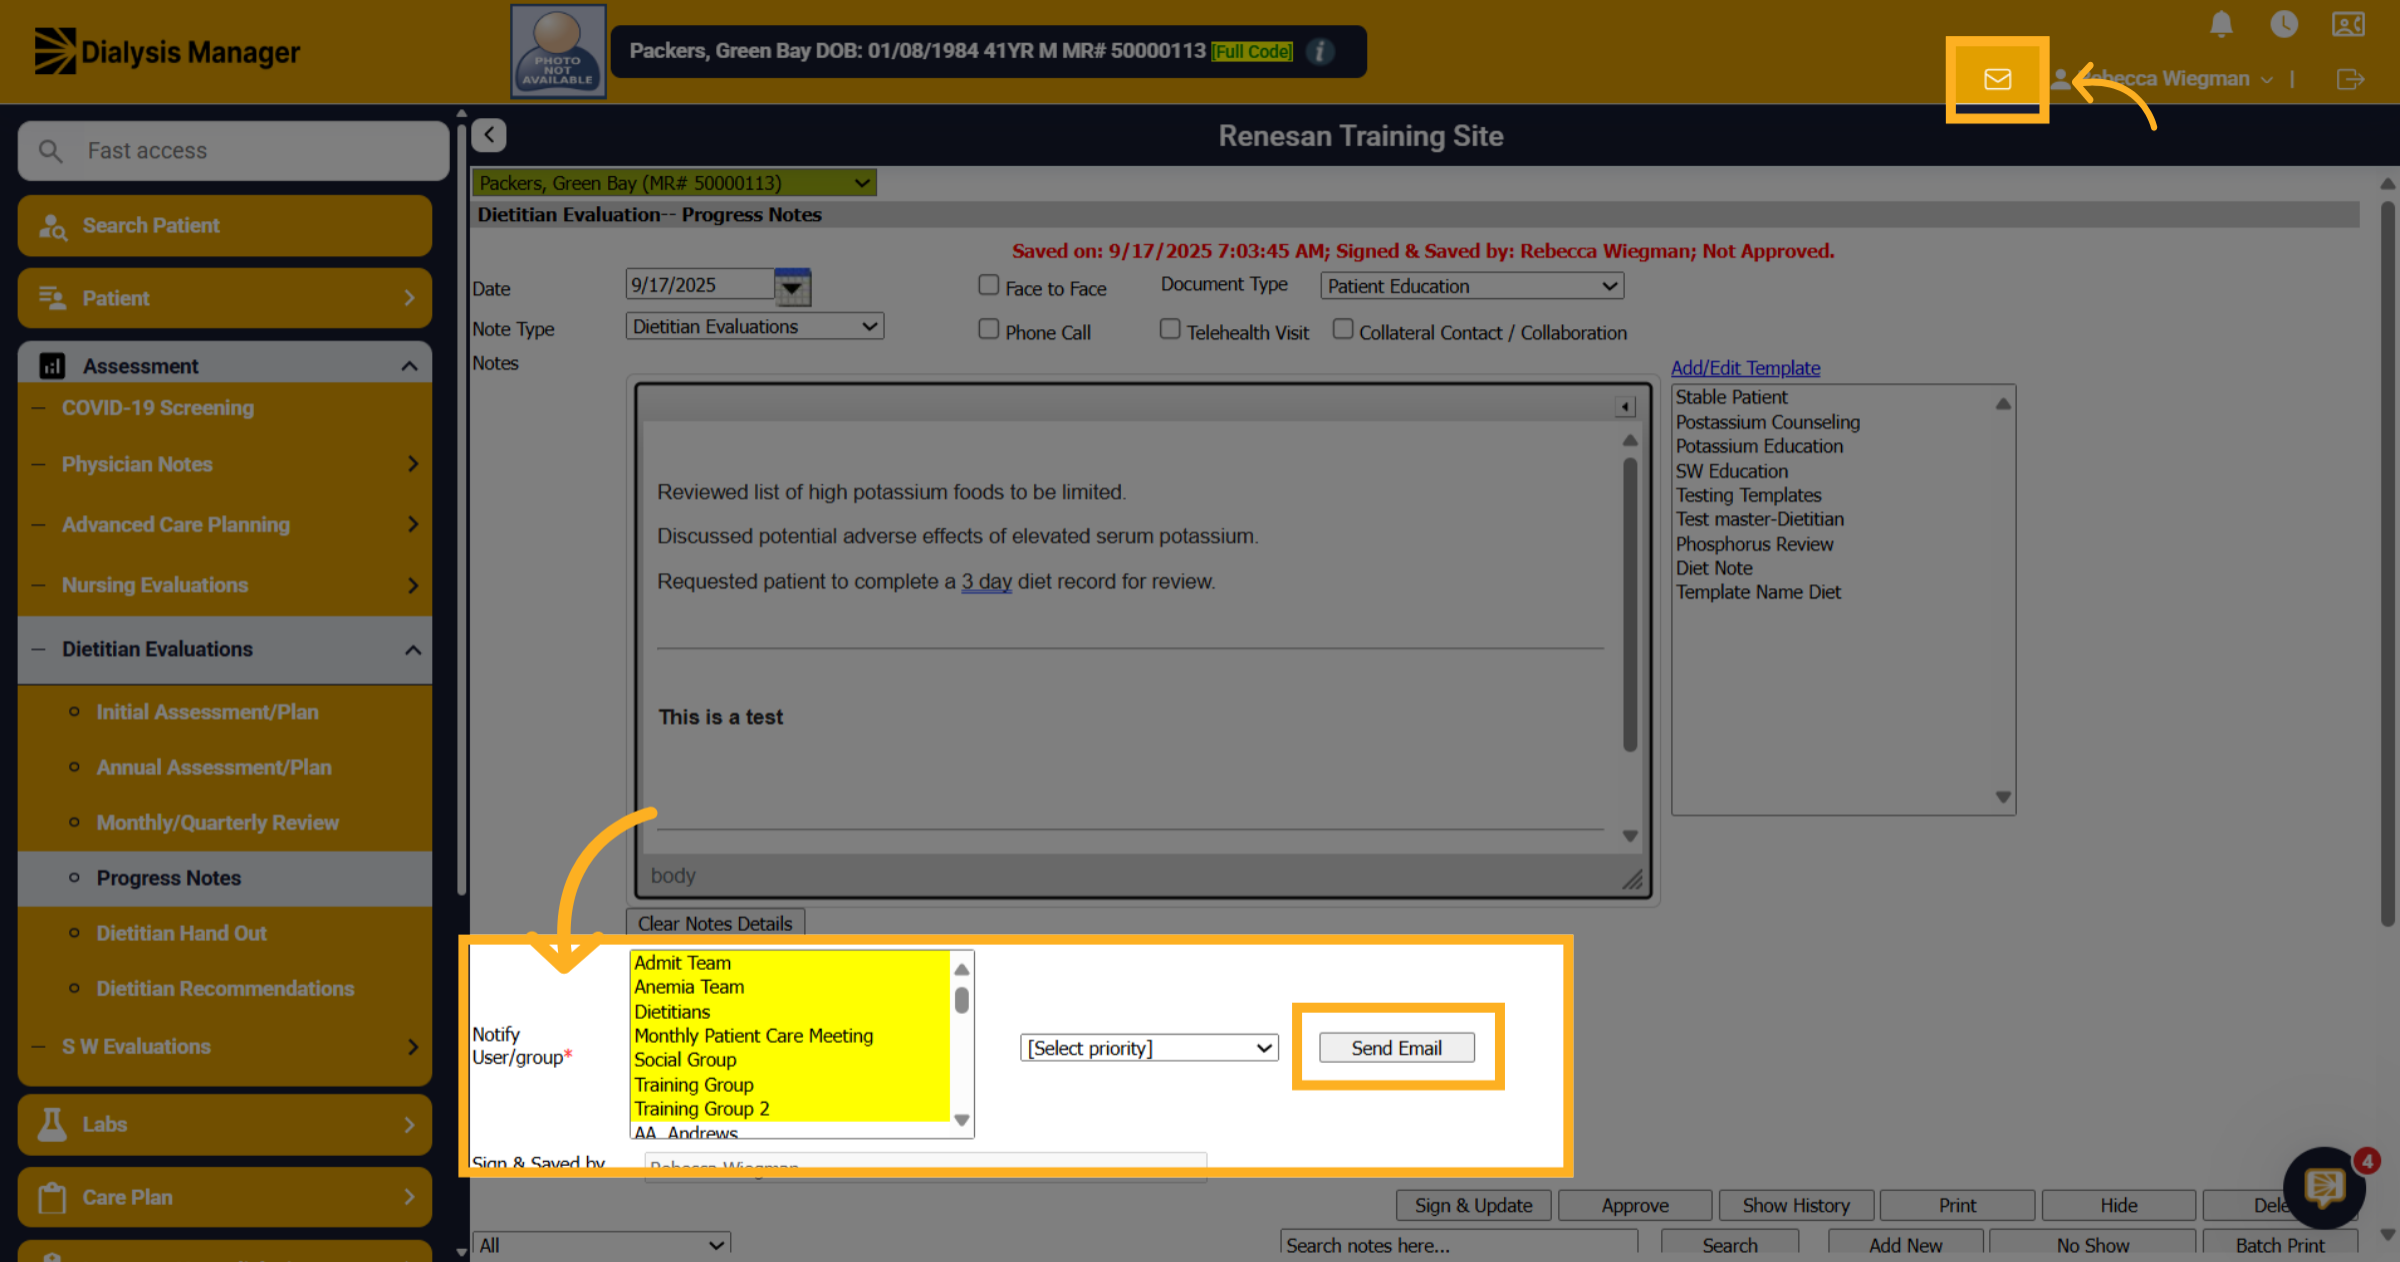
Task: Open the Document Type dropdown
Action: pos(1471,286)
